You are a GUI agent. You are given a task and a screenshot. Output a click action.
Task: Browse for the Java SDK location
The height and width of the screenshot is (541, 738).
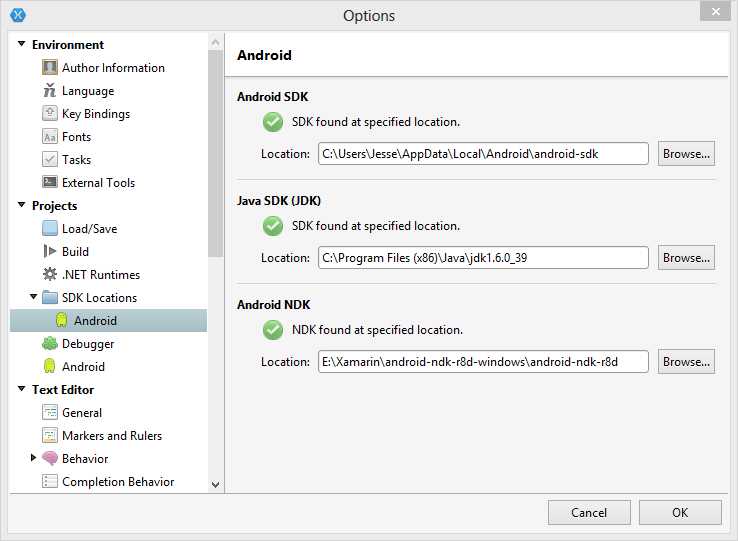pyautogui.click(x=686, y=258)
